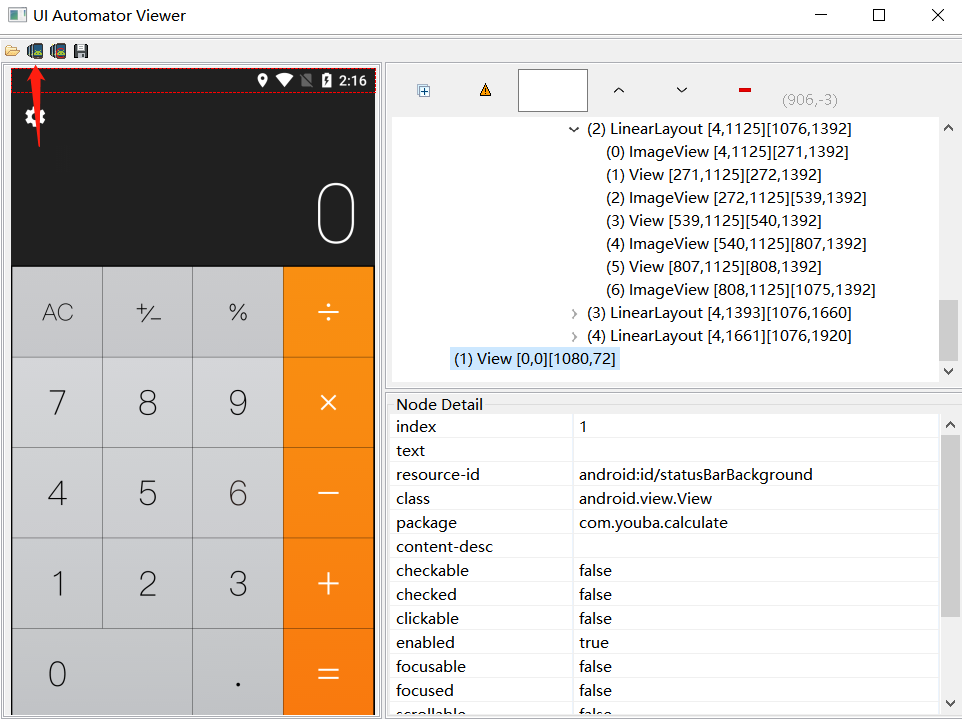Image resolution: width=962 pixels, height=720 pixels.
Task: Go to previous search result arrow
Action: point(618,90)
